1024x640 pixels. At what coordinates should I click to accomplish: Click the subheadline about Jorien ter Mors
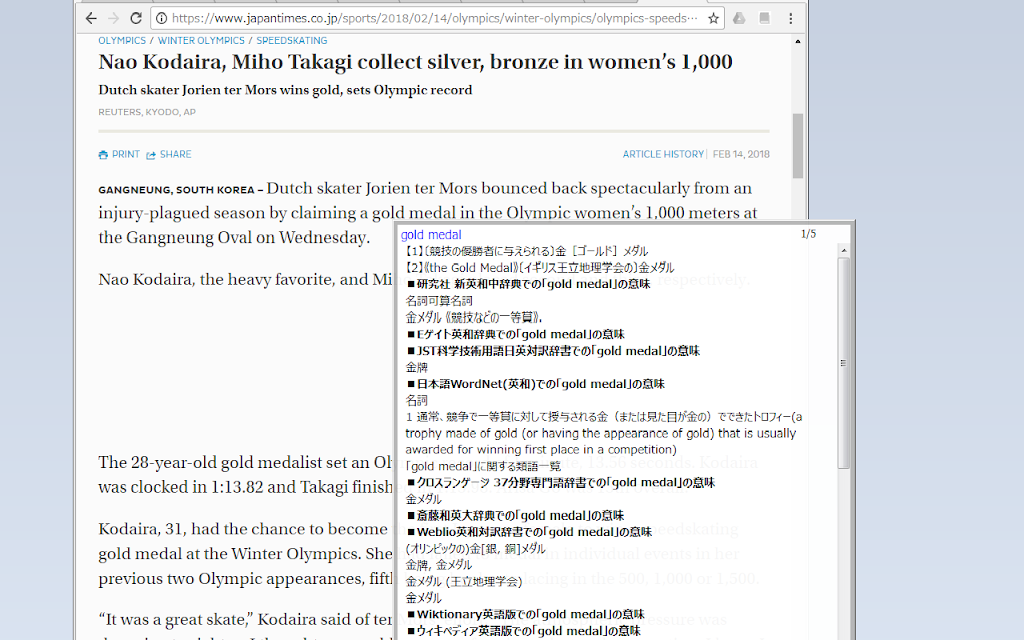pyautogui.click(x=285, y=90)
